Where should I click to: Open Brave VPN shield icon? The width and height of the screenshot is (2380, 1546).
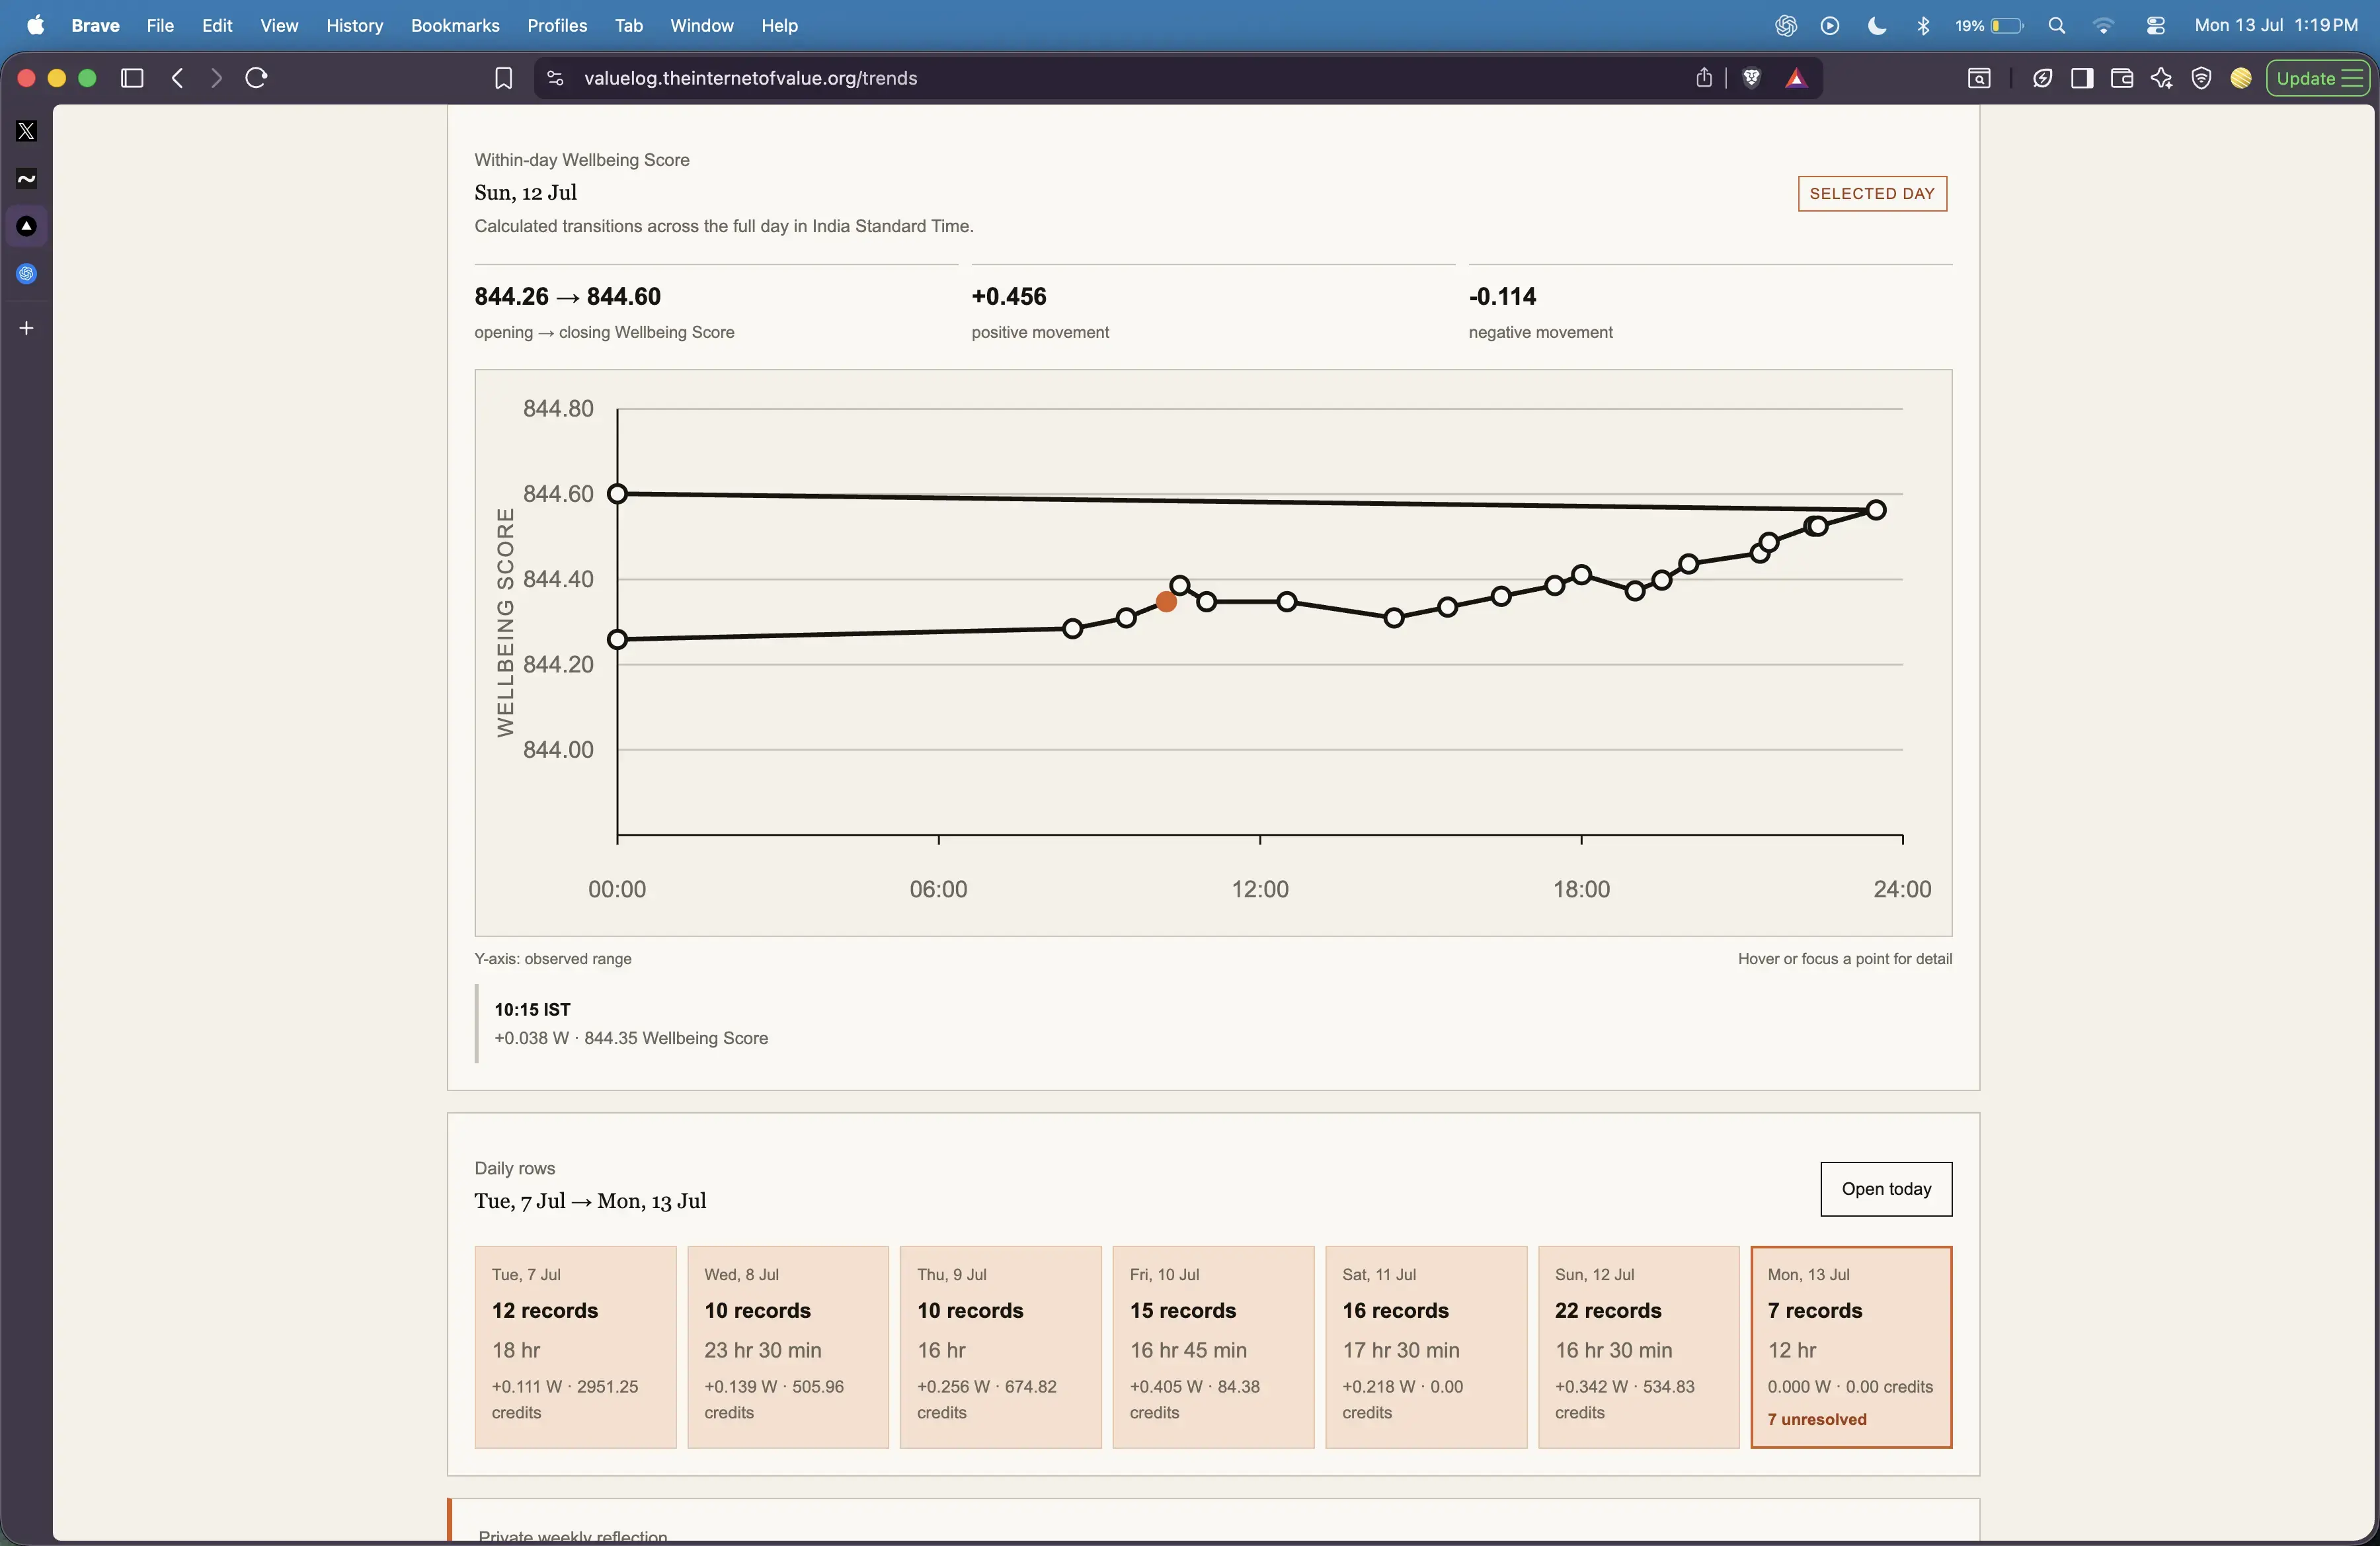click(2201, 78)
